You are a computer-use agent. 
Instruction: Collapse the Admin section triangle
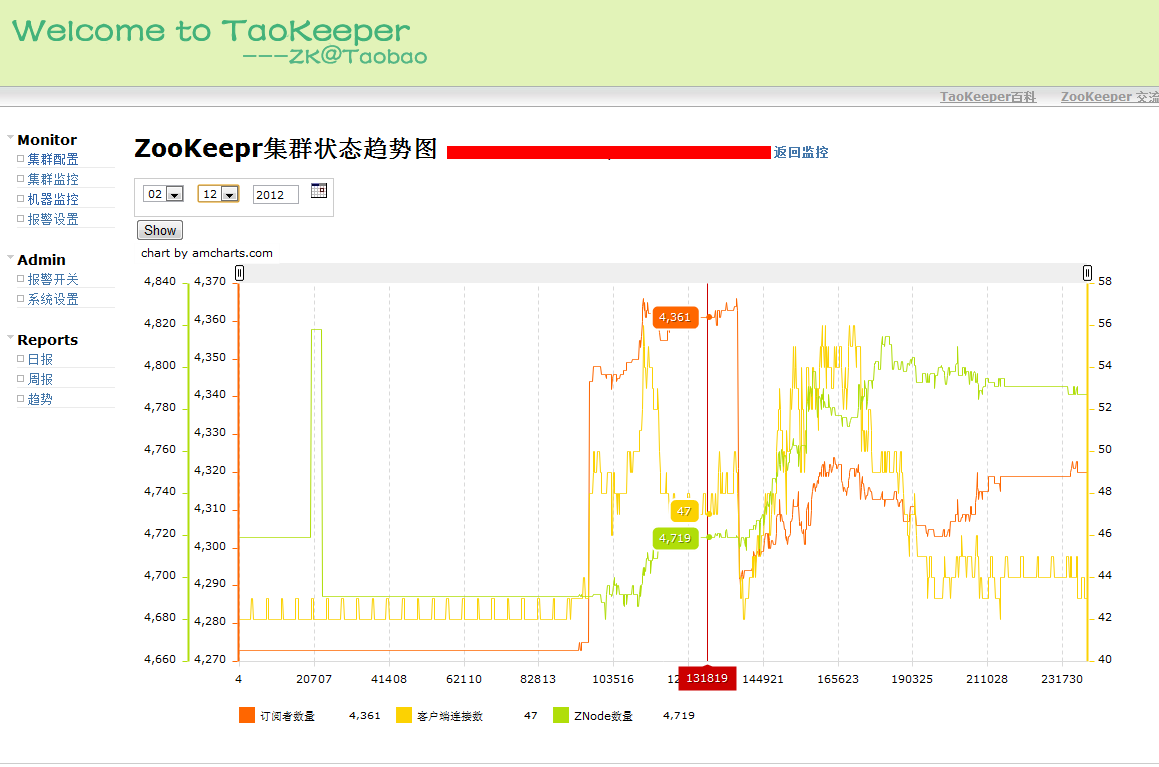point(10,257)
